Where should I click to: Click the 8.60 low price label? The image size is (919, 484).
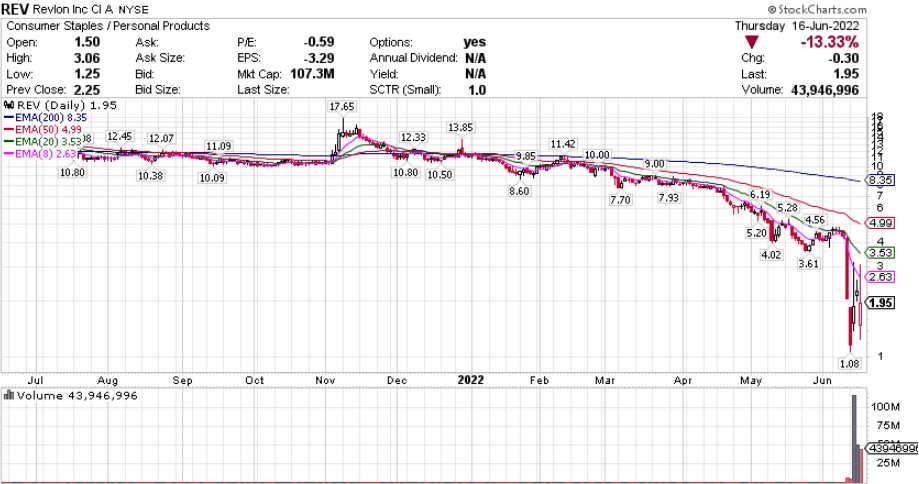[519, 191]
